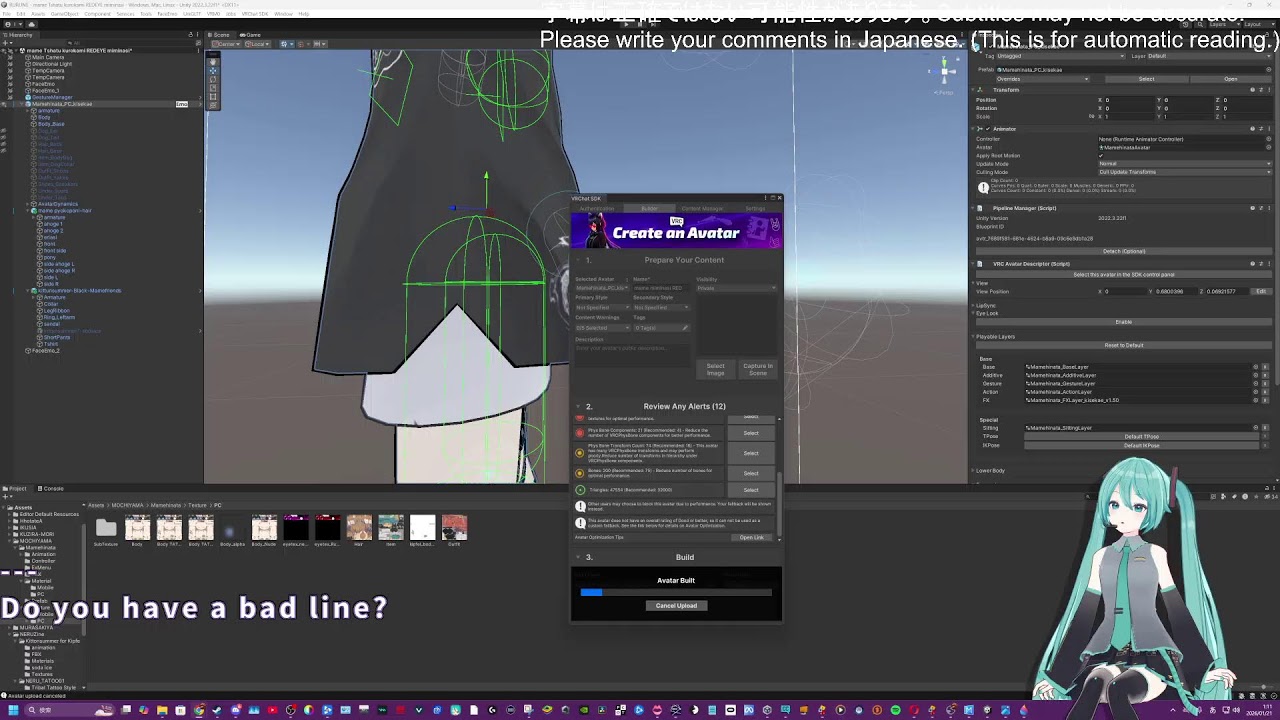Open the Authentication tab in SDK
This screenshot has width=1280, height=720.
coord(597,209)
